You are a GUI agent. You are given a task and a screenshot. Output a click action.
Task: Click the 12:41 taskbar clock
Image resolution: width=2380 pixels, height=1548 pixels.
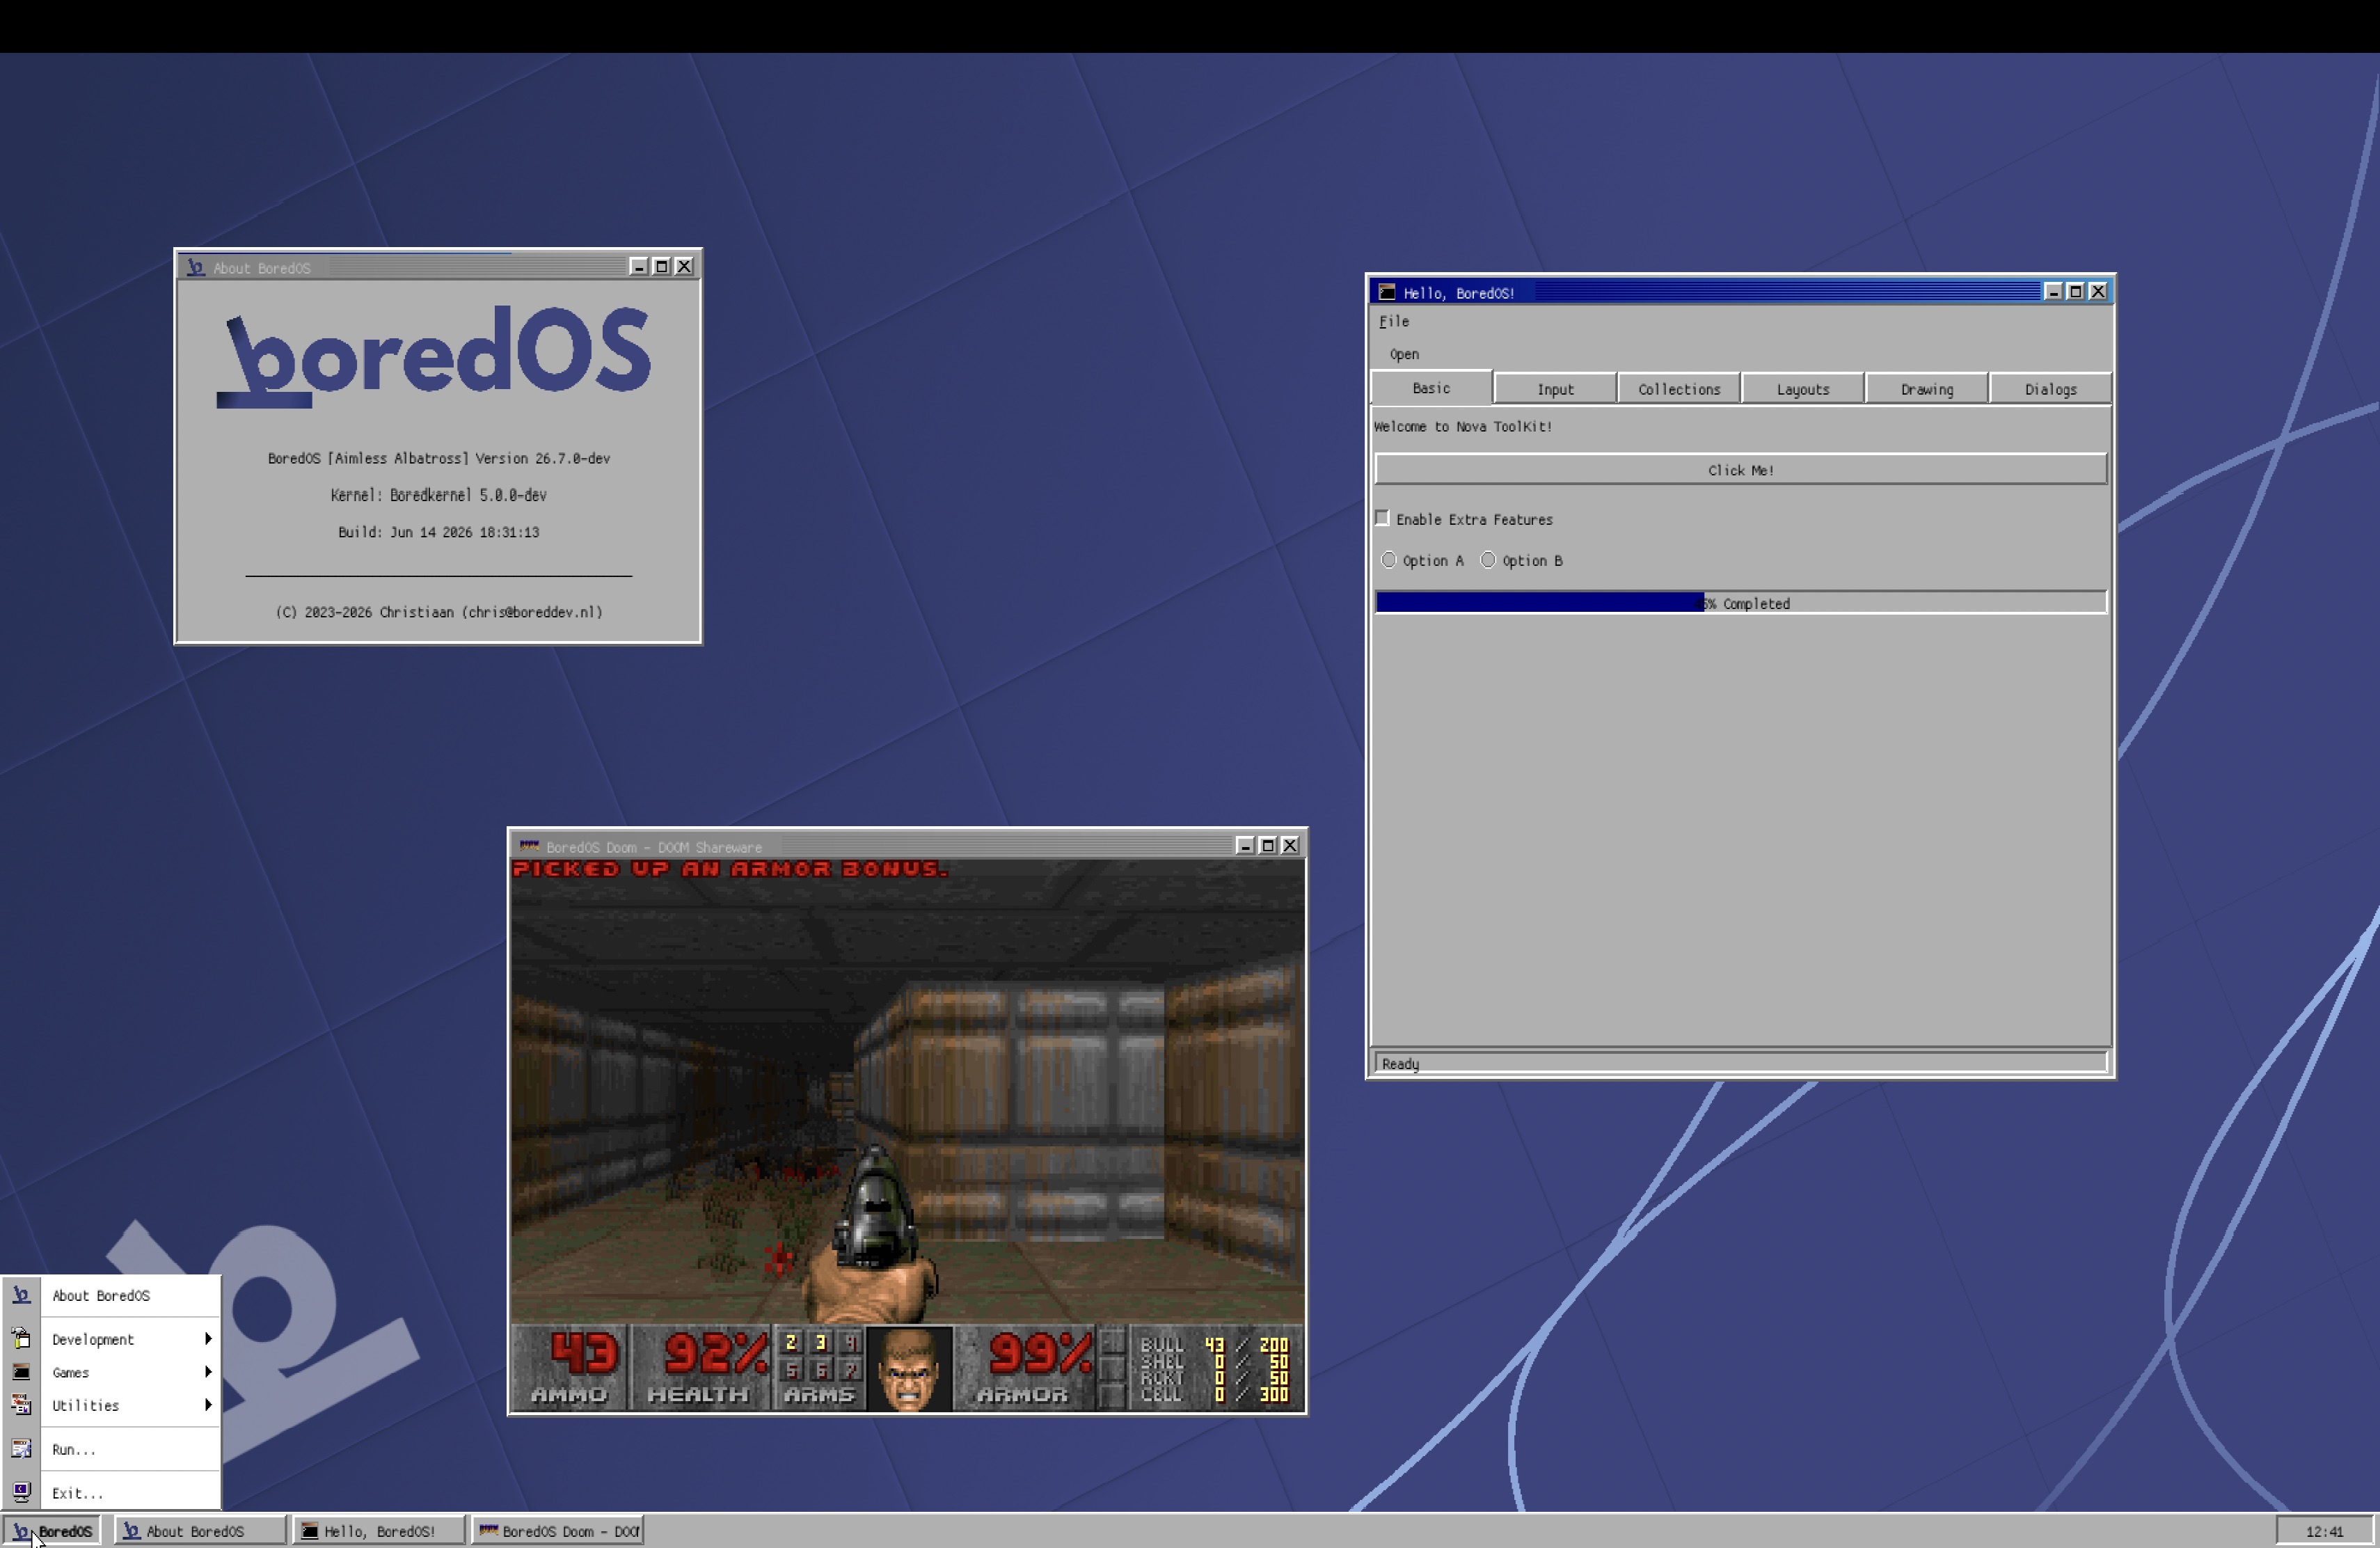[2324, 1531]
